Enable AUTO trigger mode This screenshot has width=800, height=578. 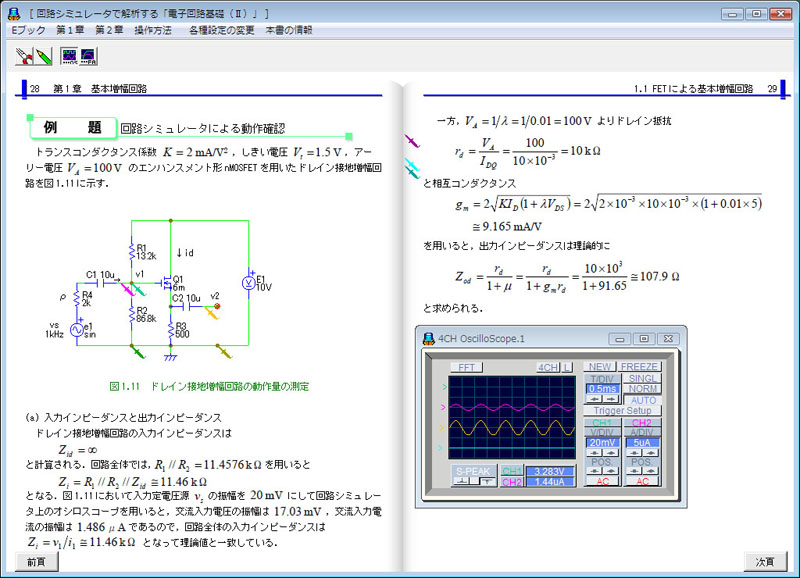tap(643, 400)
